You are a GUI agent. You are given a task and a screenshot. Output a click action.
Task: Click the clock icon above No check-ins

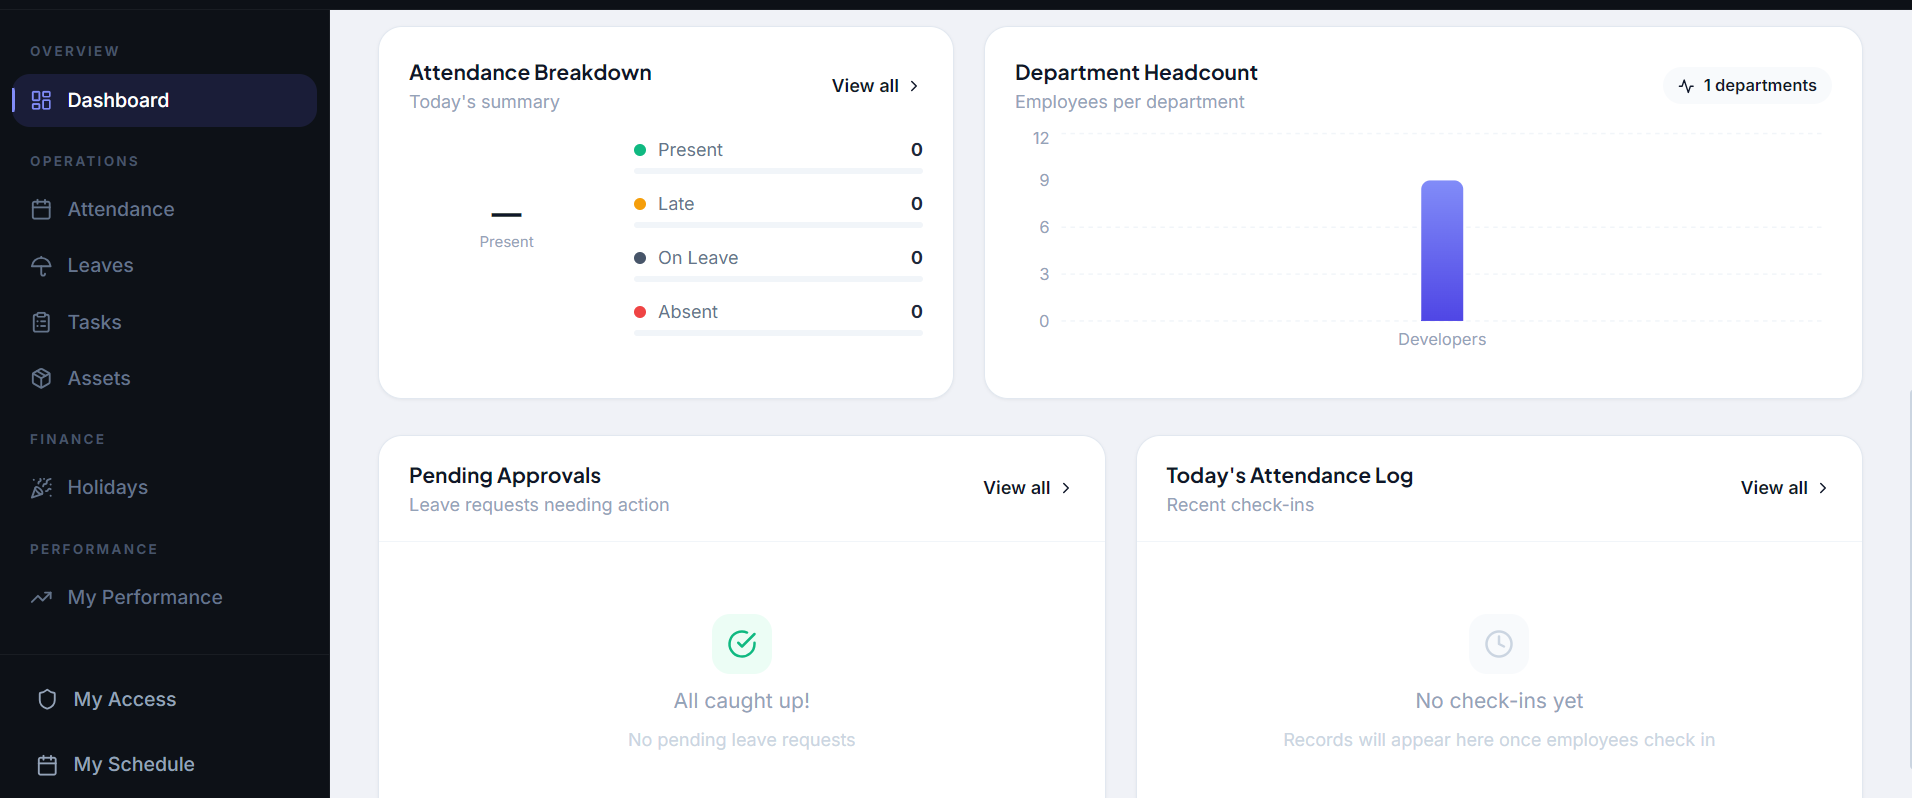(1499, 644)
